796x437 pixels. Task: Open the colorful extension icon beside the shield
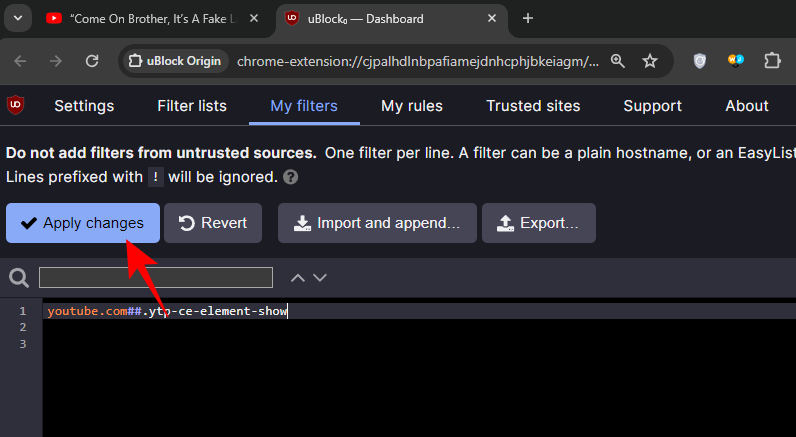click(736, 61)
